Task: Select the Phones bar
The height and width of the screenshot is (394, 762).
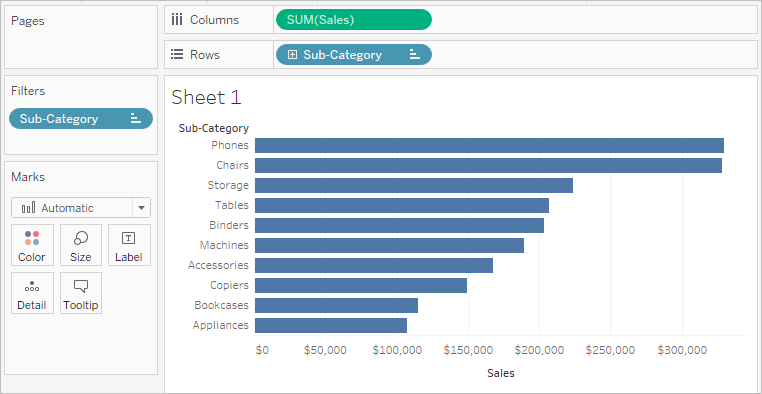Action: click(489, 145)
